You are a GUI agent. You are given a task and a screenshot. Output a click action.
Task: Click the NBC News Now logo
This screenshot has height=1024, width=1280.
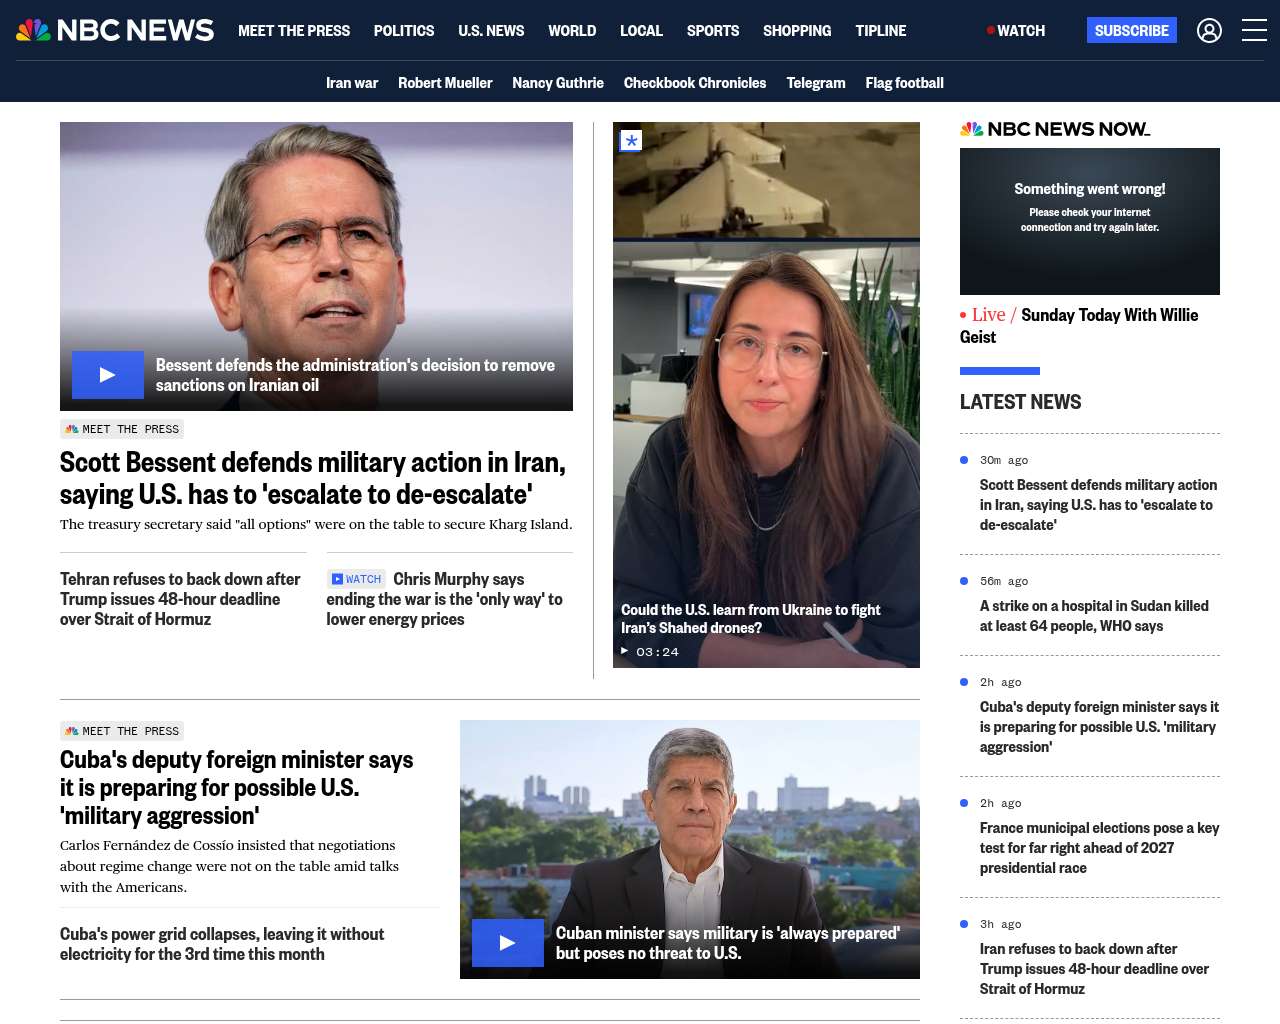coord(1055,129)
